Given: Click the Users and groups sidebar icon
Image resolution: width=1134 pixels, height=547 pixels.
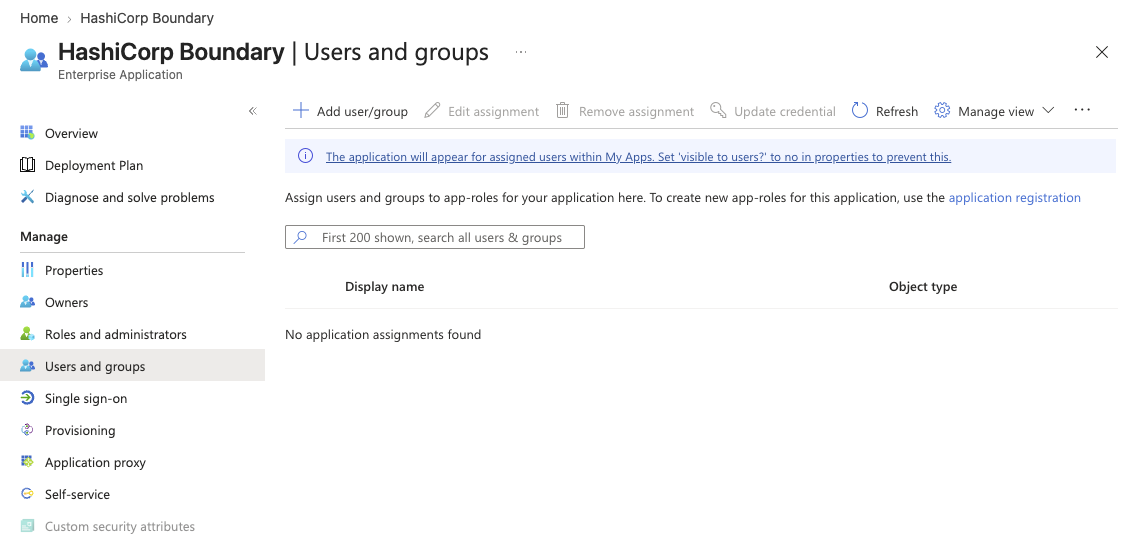Looking at the screenshot, I should (27, 365).
